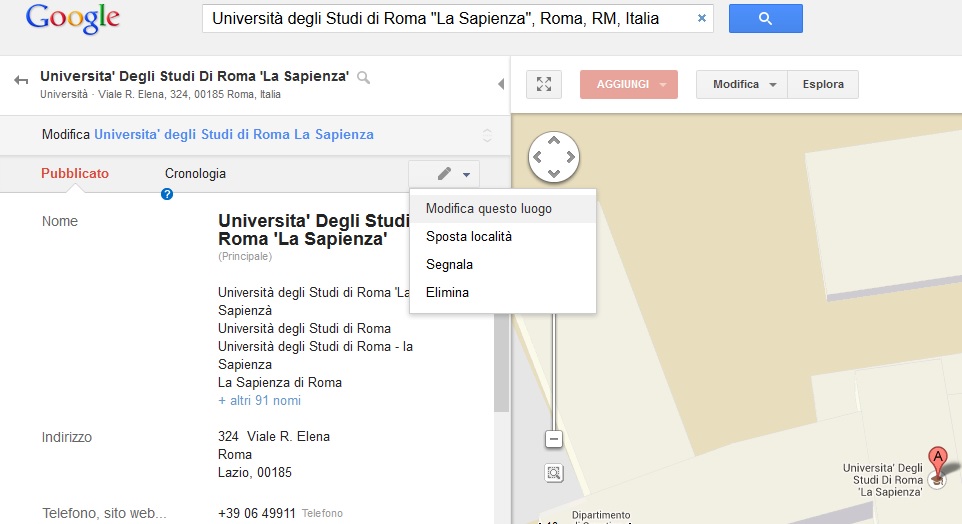Select Segnala in the dropdown menu

[x=502, y=264]
